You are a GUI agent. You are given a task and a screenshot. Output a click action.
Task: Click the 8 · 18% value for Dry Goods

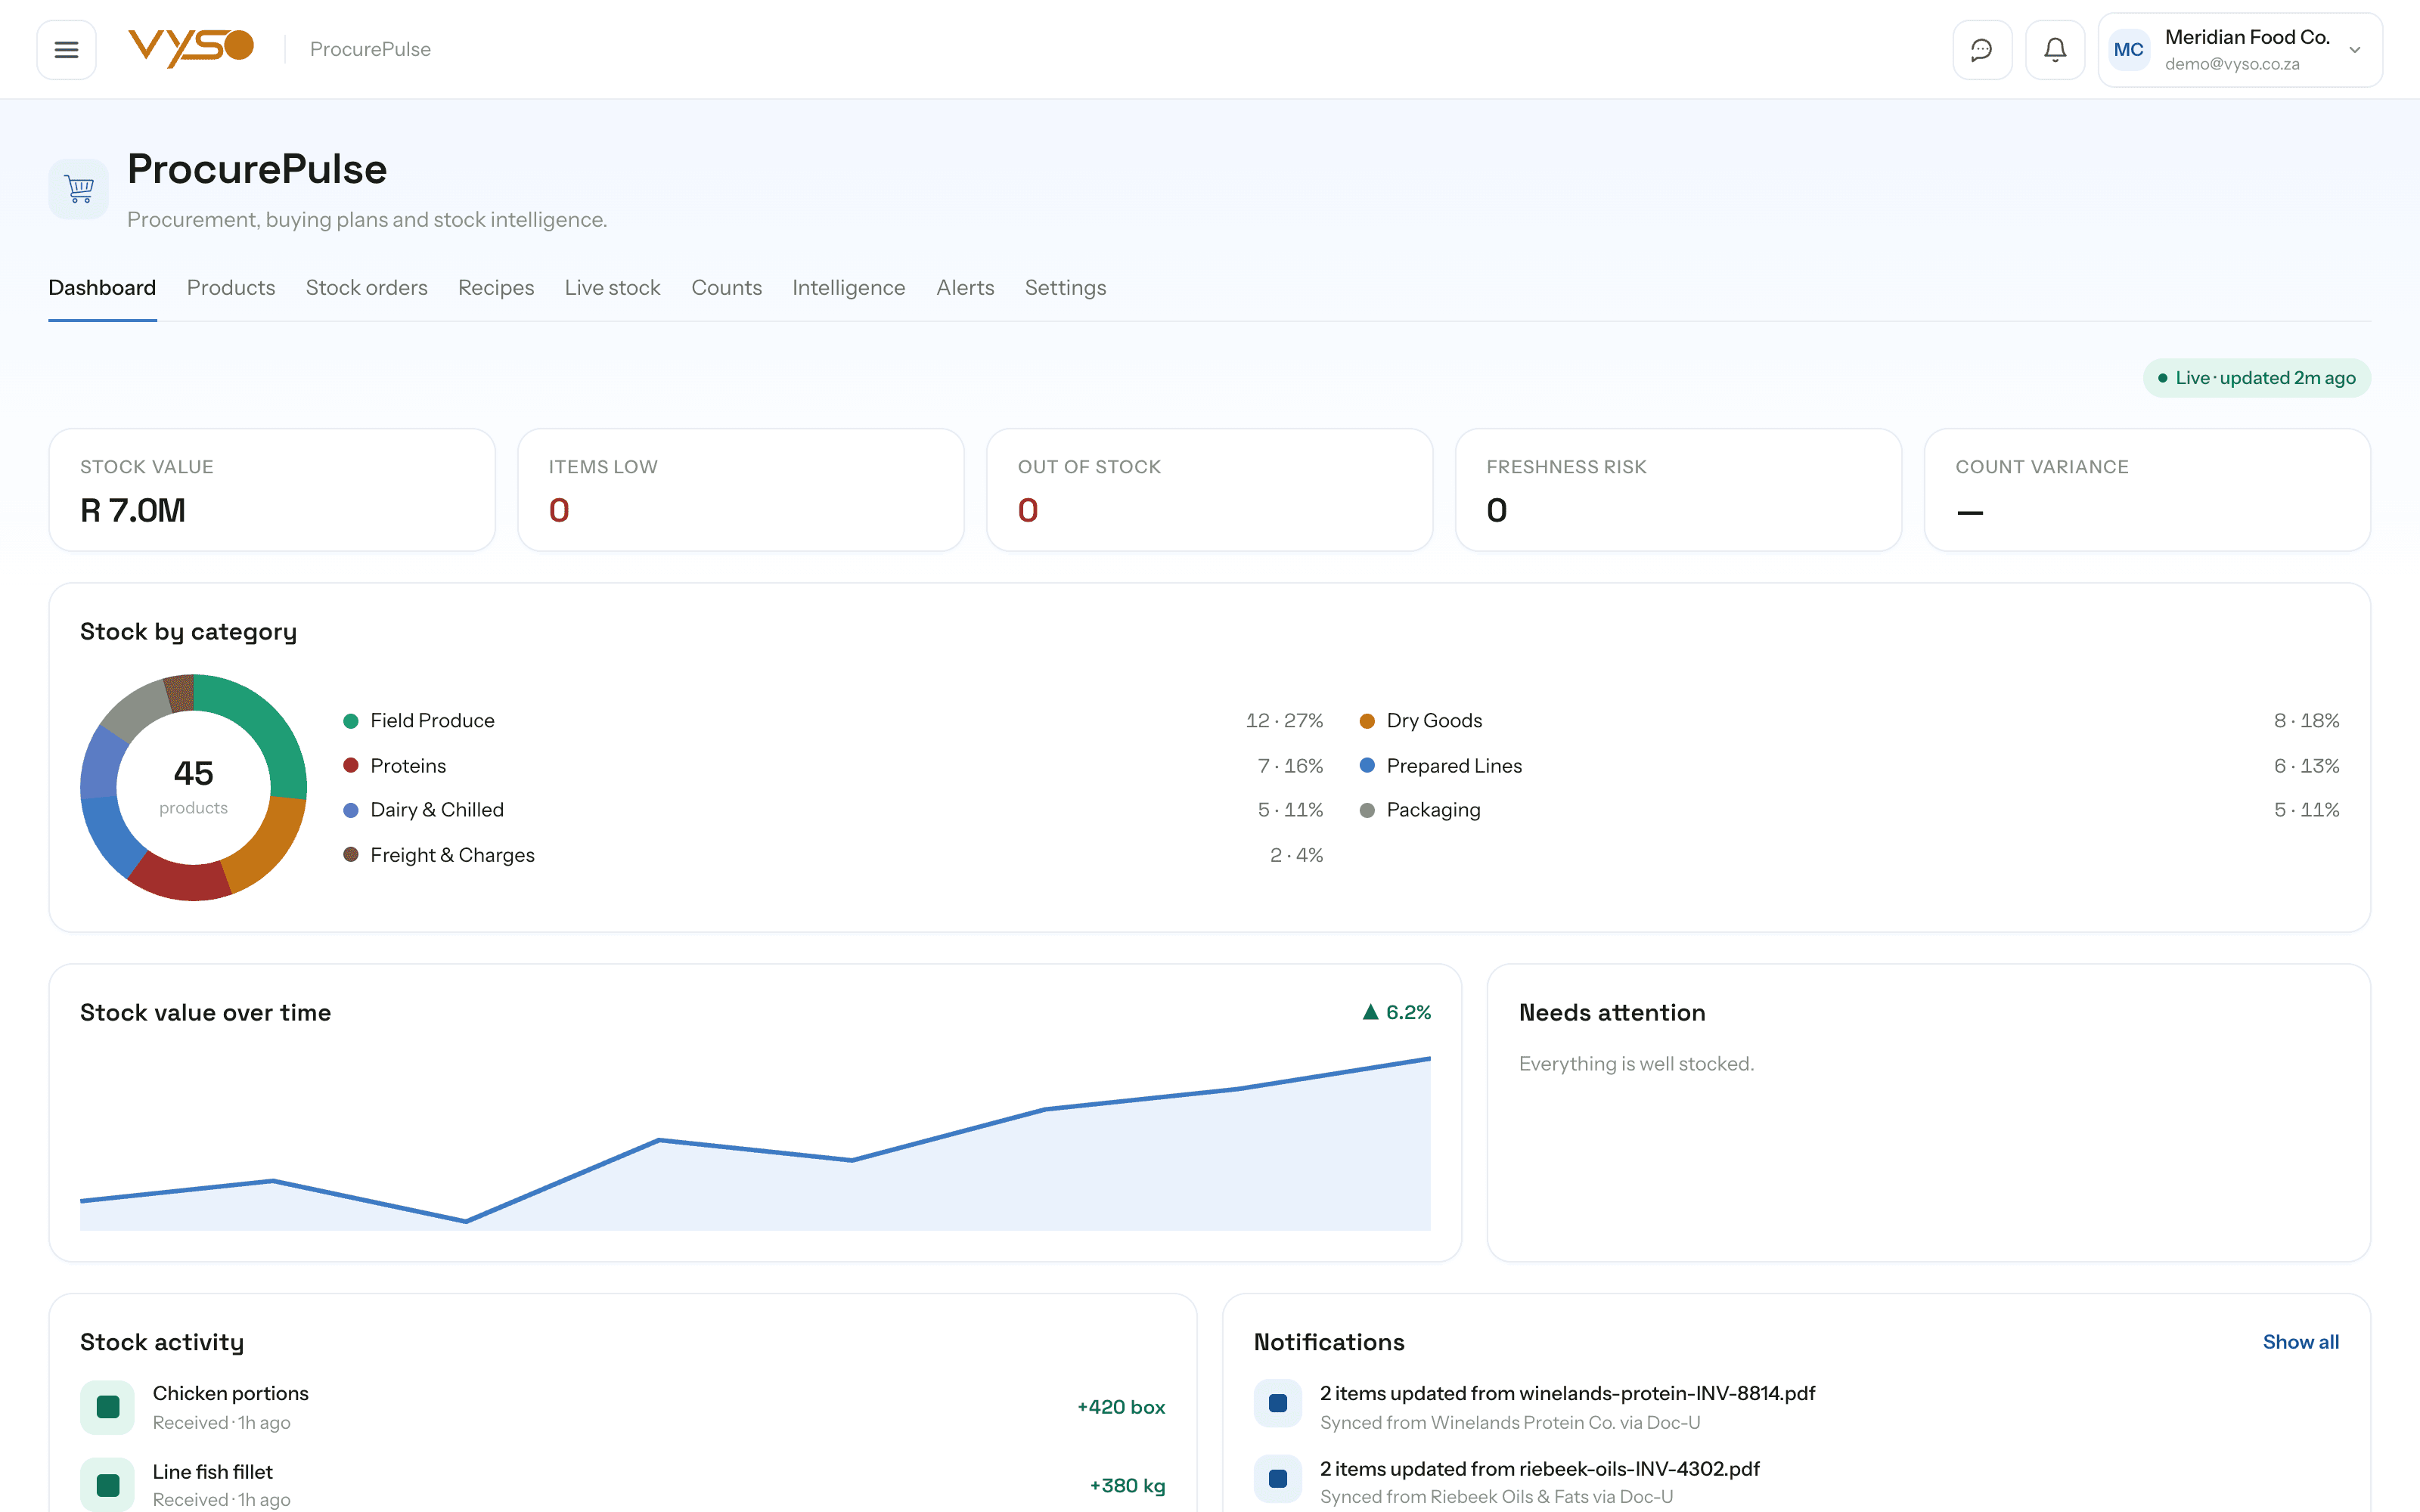(x=2306, y=721)
